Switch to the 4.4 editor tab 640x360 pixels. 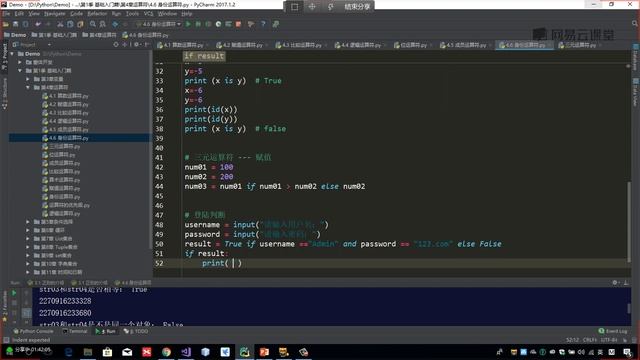click(360, 45)
